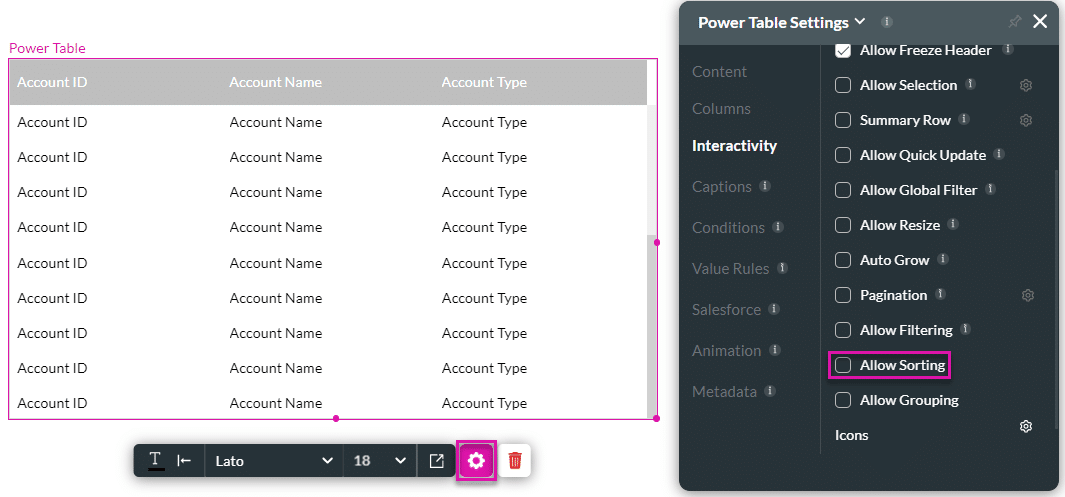This screenshot has width=1065, height=497.
Task: Switch to the Value Rules tab
Action: pos(731,269)
